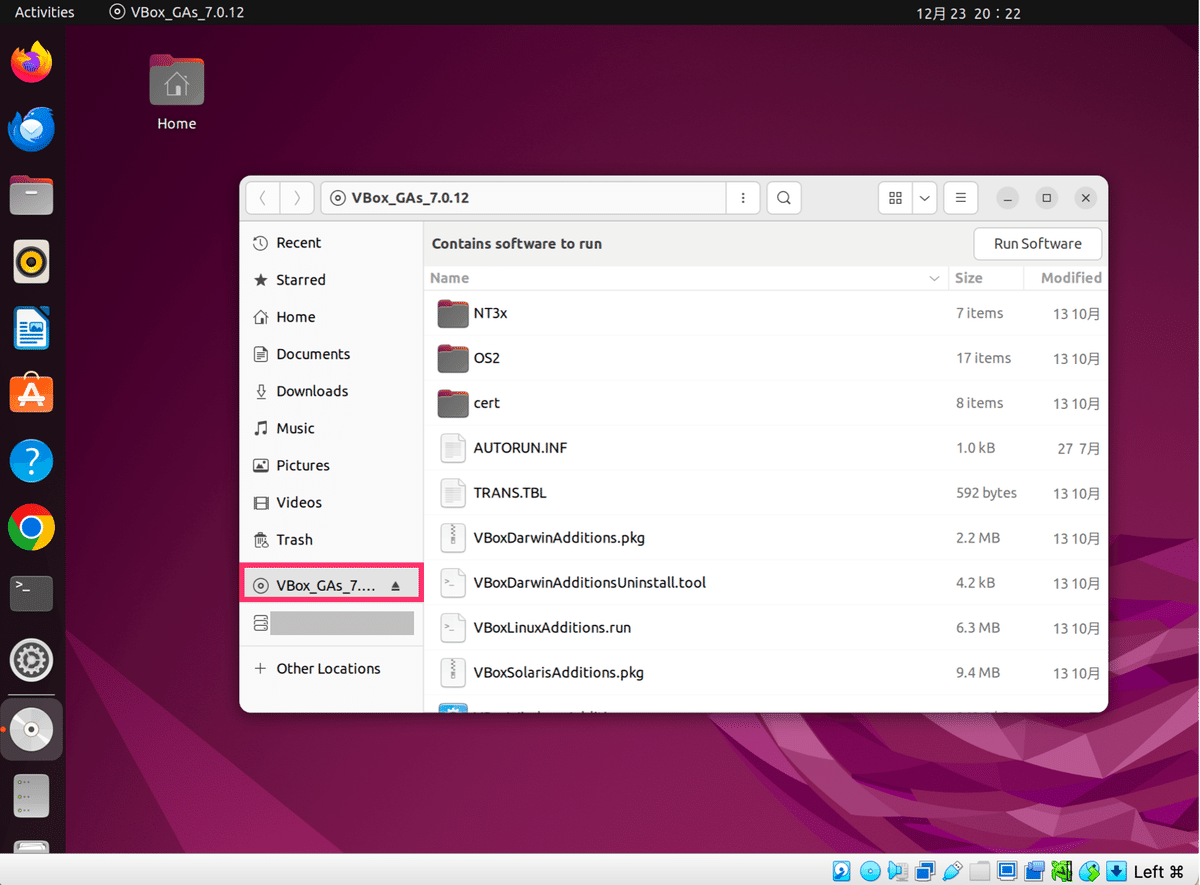
Task: Launch Google Chrome from the dock
Action: pyautogui.click(x=31, y=528)
